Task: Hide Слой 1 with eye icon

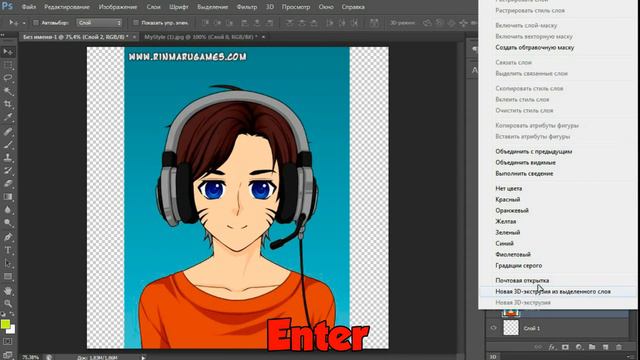Action: [493, 328]
